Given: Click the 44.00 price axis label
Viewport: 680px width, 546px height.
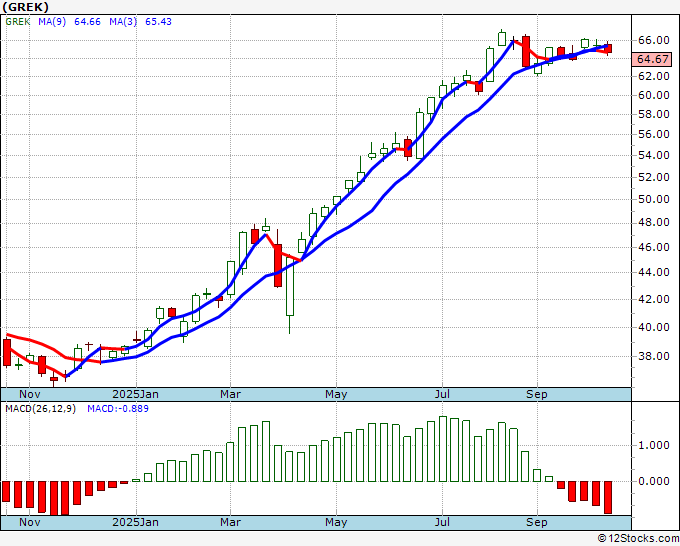Looking at the screenshot, I should [x=654, y=272].
